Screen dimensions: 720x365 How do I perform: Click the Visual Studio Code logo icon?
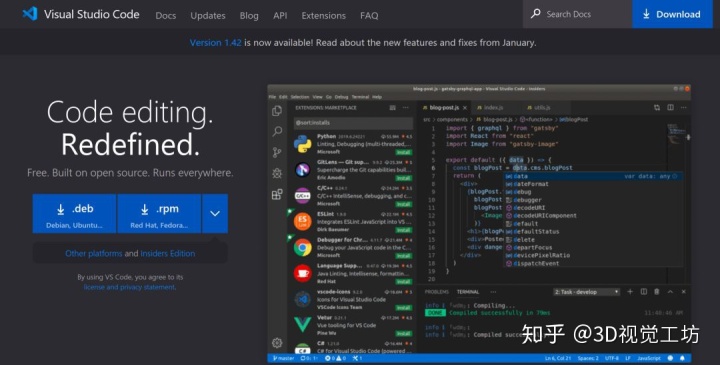coord(30,14)
